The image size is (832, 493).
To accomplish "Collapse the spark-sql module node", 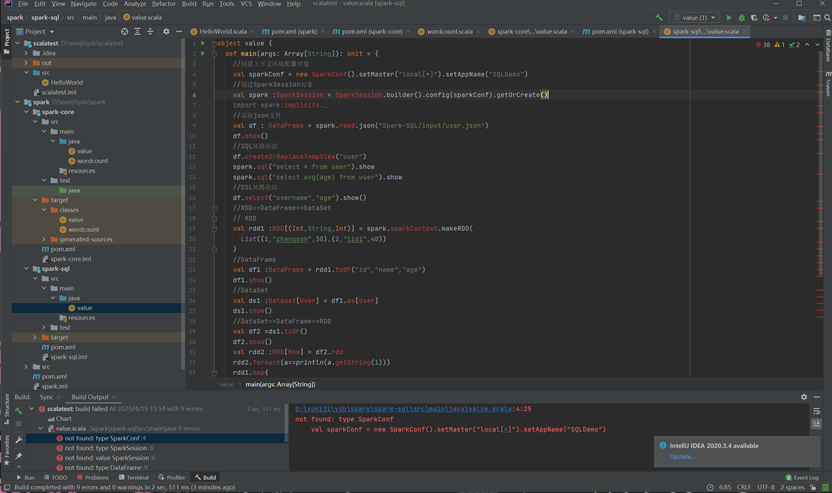I will pyautogui.click(x=26, y=269).
